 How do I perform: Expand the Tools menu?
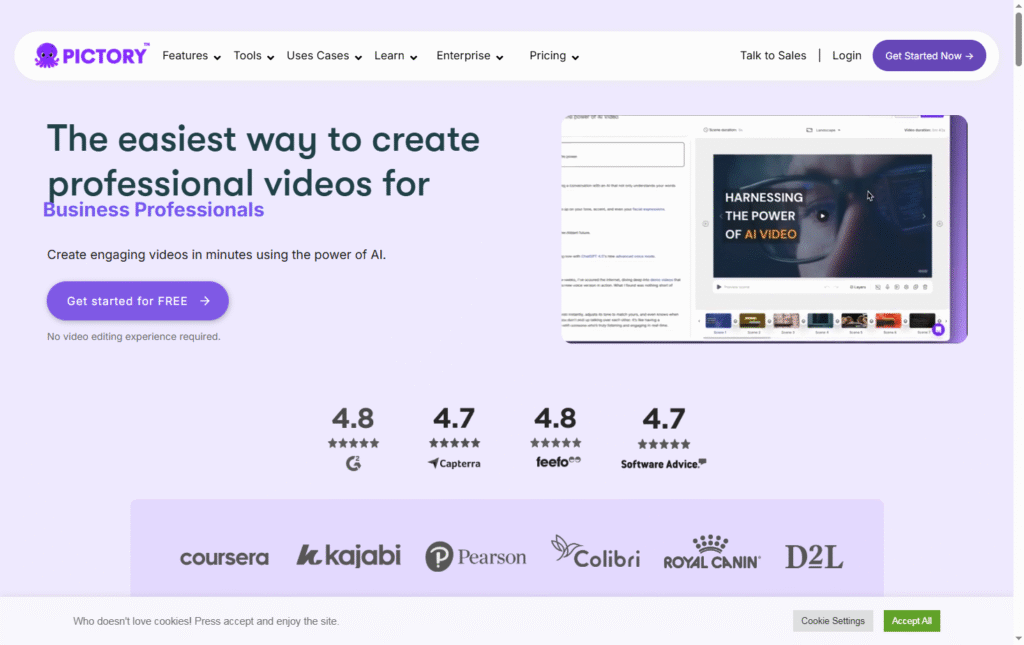(253, 56)
